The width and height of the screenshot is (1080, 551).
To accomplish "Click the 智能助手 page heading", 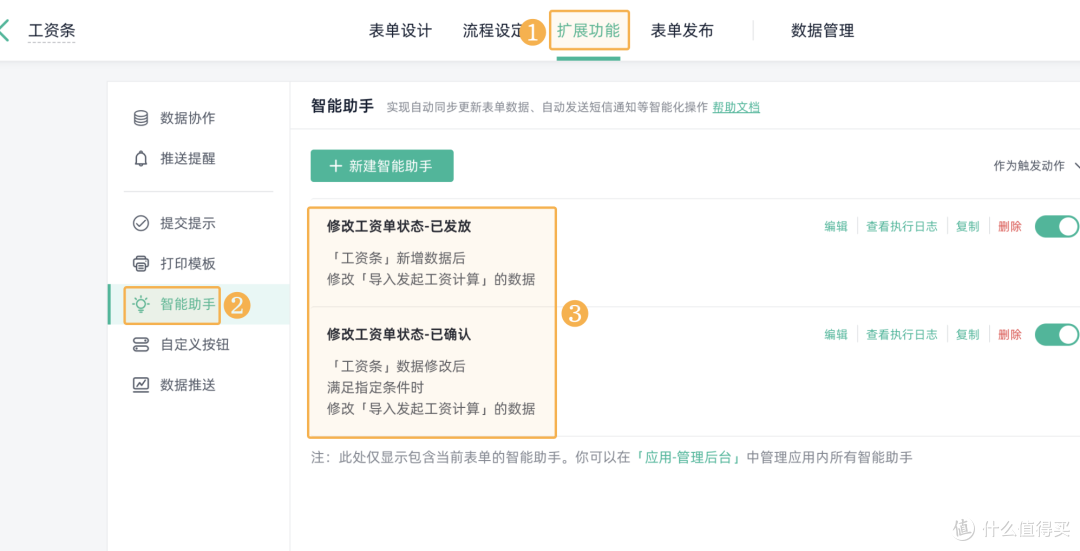I will coord(342,106).
